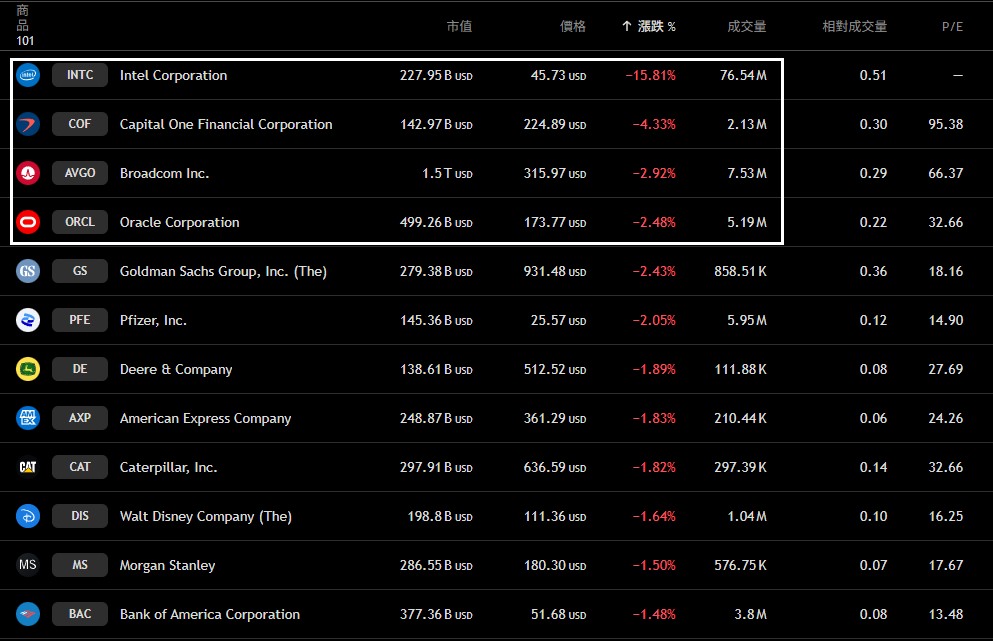Click the 相對成交量 column header
The image size is (993, 641).
click(854, 26)
